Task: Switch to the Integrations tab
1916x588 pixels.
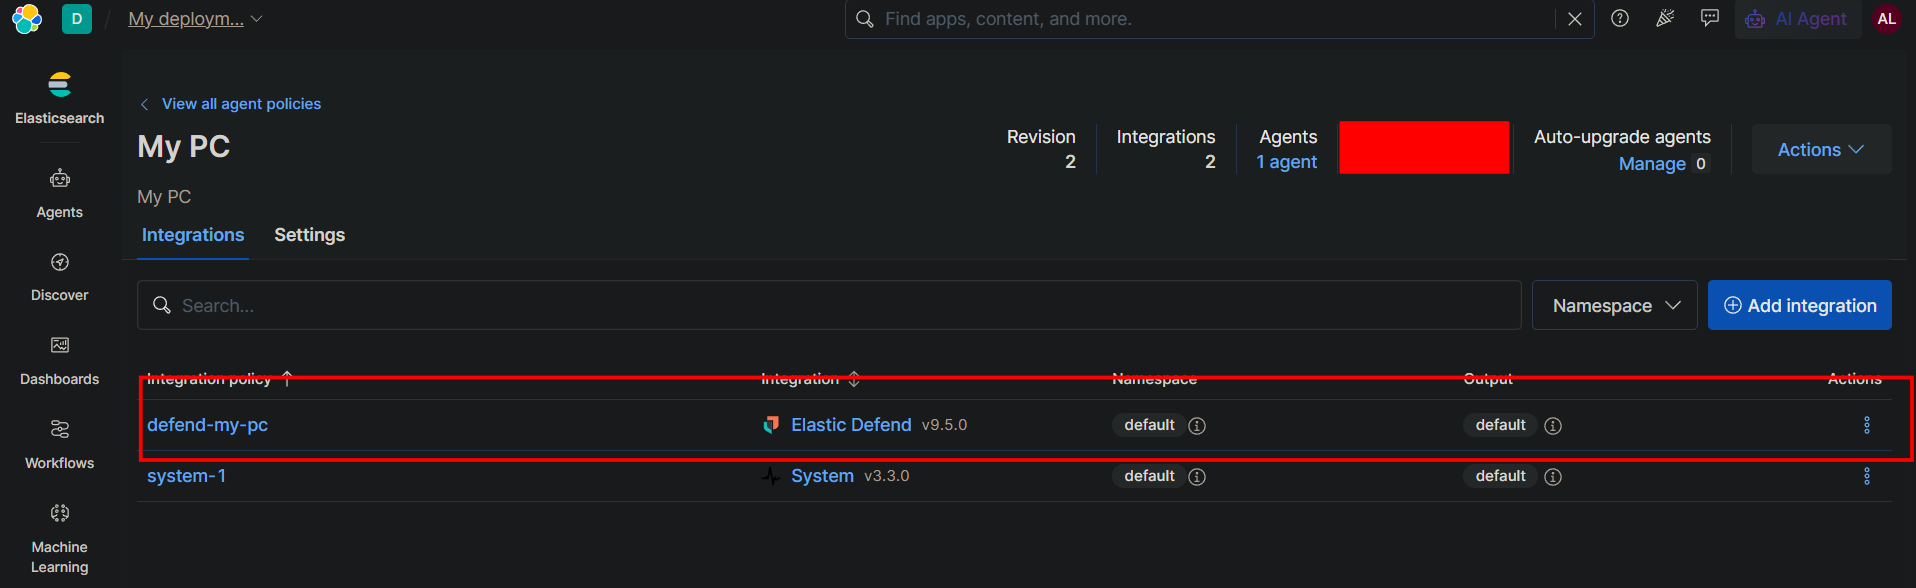Action: pyautogui.click(x=193, y=235)
